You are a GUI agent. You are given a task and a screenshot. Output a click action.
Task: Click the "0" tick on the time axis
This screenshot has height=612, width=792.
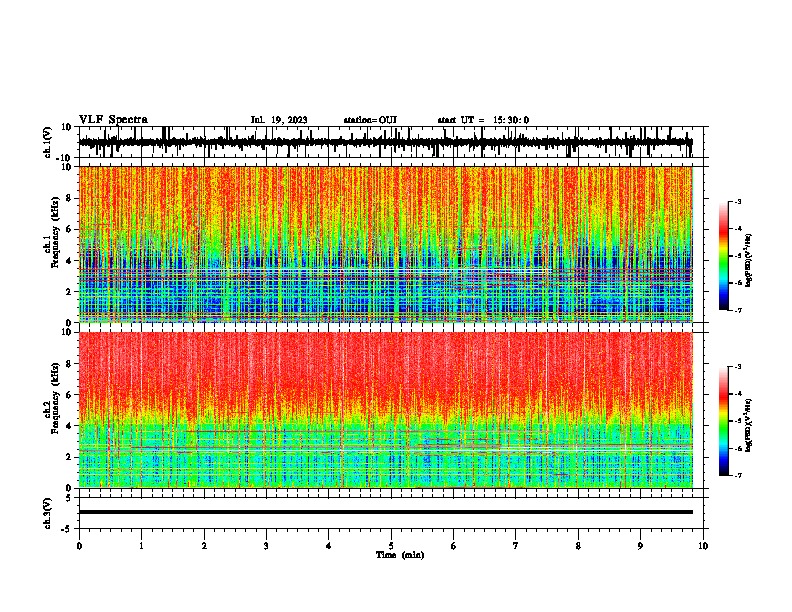click(x=79, y=546)
